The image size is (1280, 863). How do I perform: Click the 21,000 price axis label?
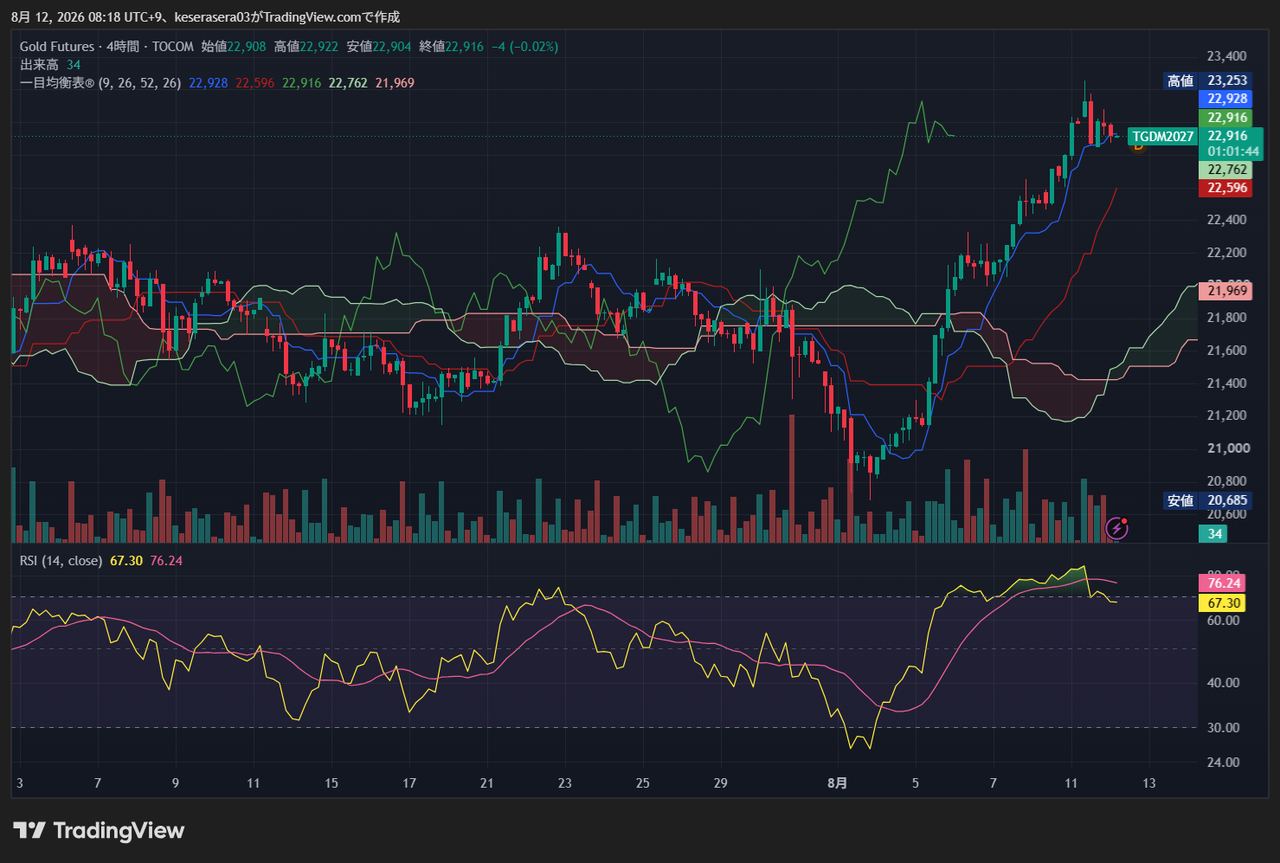coord(1227,448)
